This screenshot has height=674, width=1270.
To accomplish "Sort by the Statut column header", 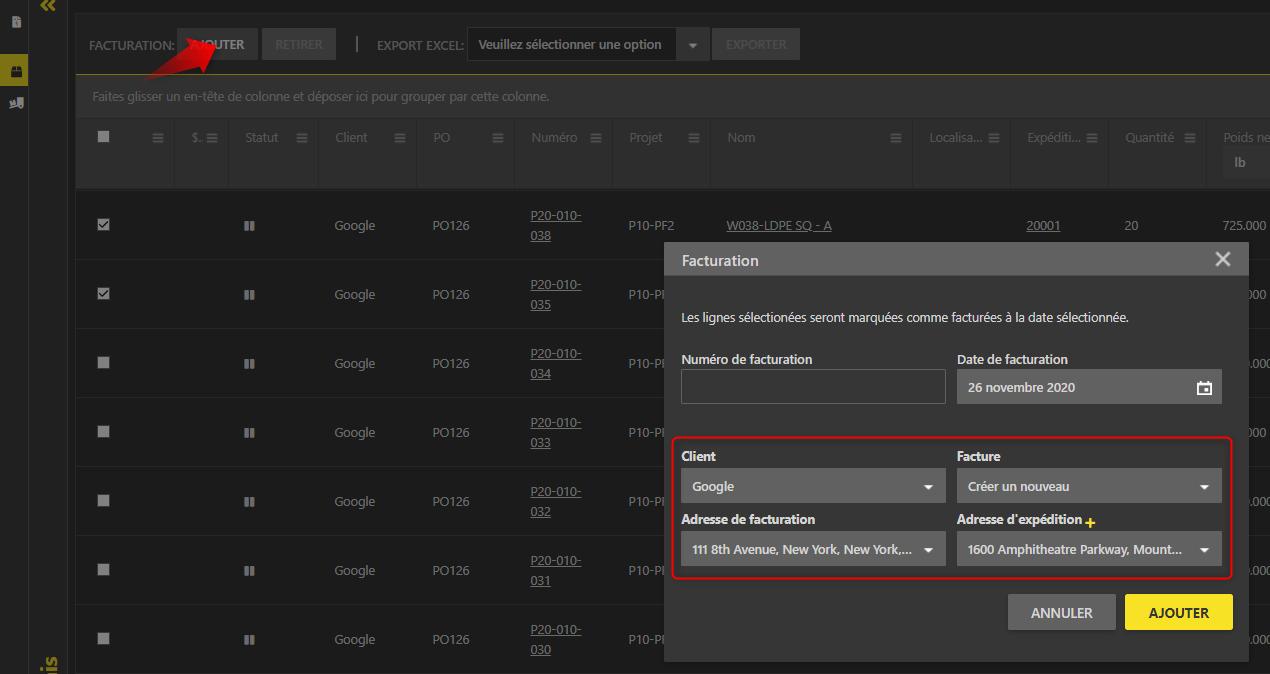I will pos(262,138).
